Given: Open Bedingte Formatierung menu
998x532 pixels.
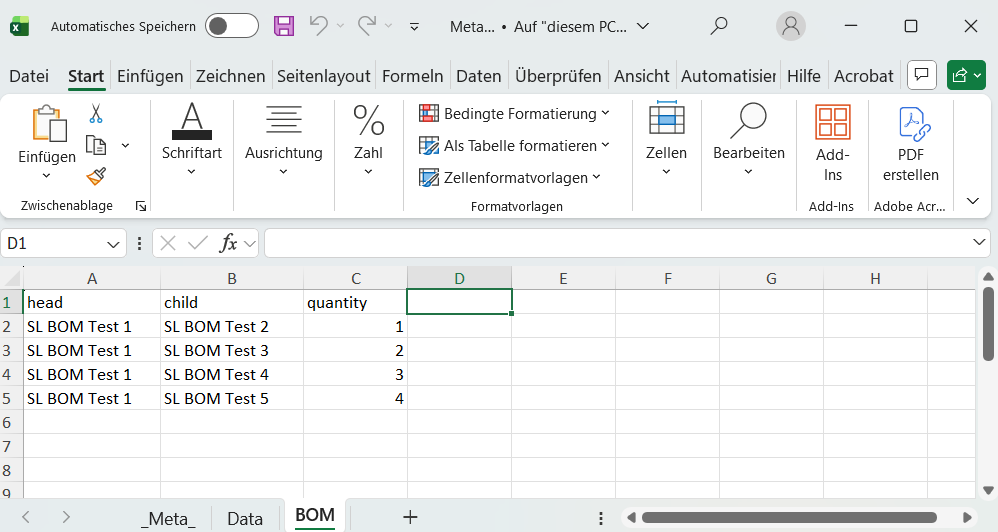Looking at the screenshot, I should (x=514, y=114).
